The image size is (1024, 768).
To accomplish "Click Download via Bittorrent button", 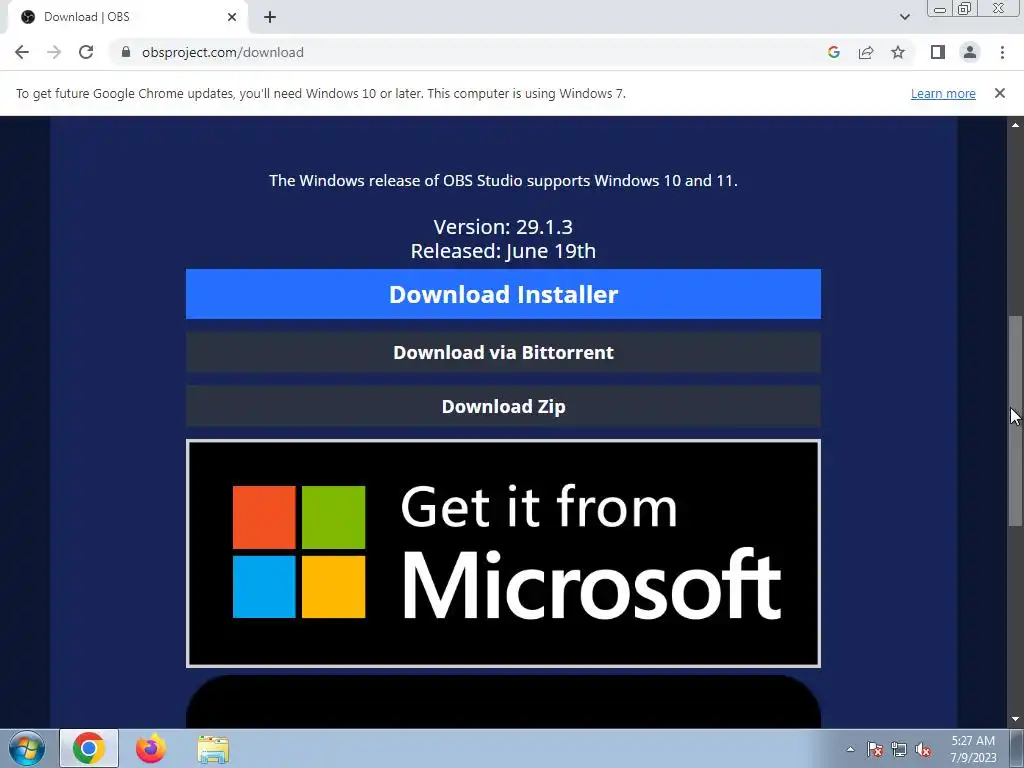I will [x=503, y=352].
